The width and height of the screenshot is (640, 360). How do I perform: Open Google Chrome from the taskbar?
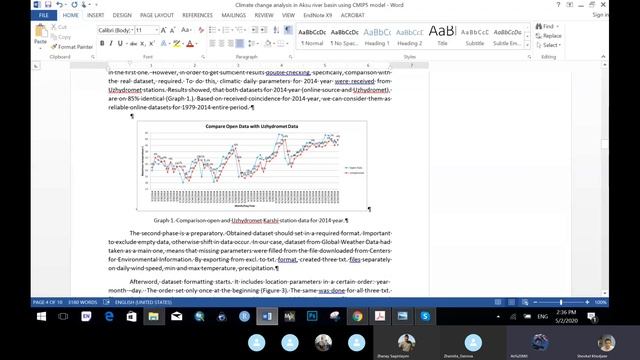(x=357, y=316)
